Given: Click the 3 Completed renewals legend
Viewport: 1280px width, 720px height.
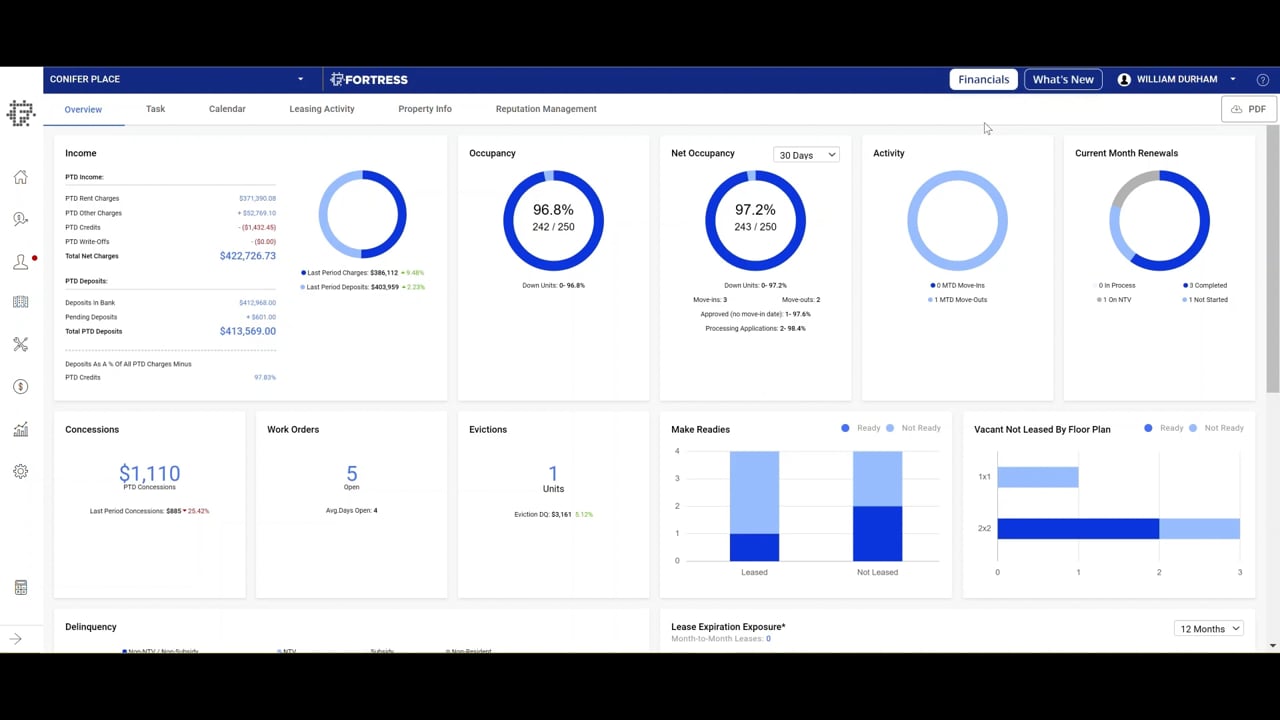Looking at the screenshot, I should 1204,286.
